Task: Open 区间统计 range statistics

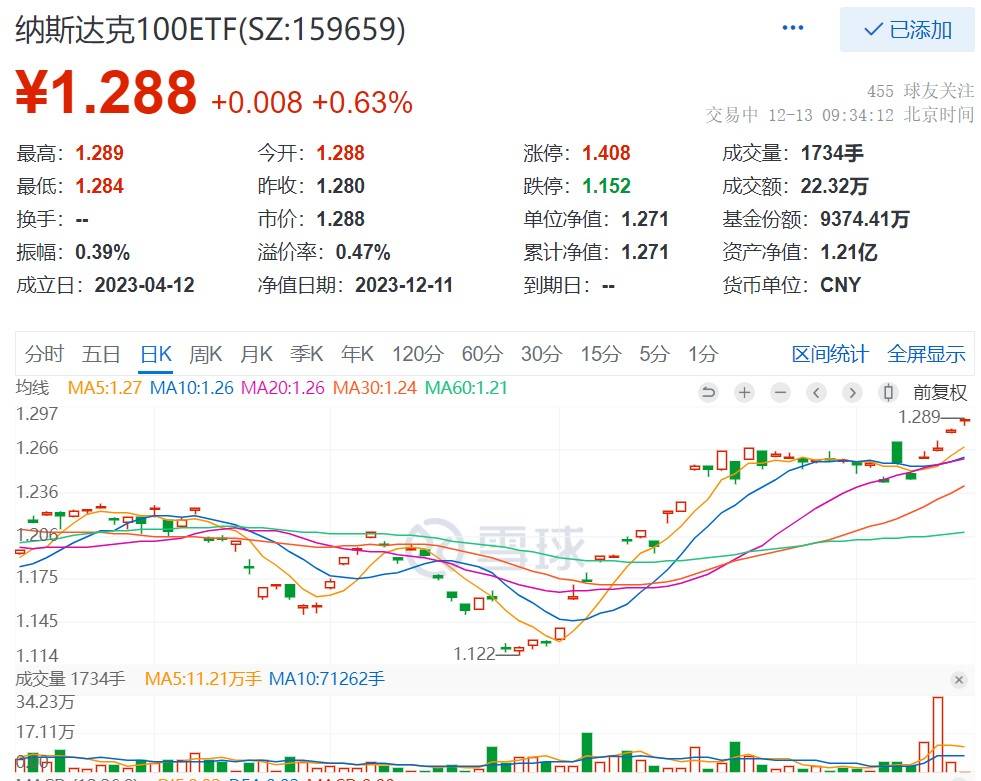Action: coord(830,354)
